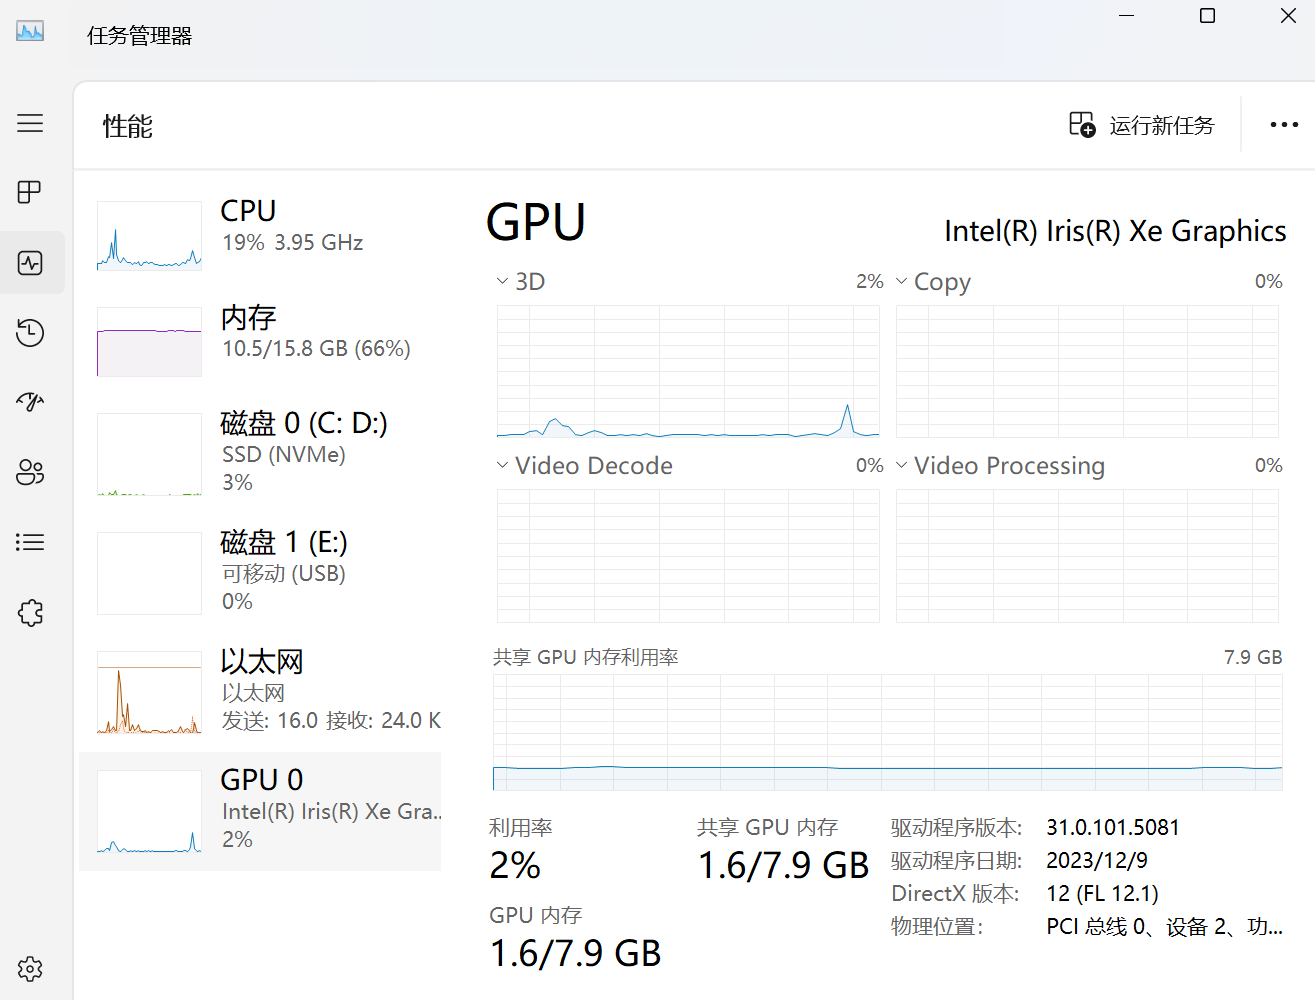
Task: Select 磁盘 0 (C: D:) item
Action: (x=260, y=453)
